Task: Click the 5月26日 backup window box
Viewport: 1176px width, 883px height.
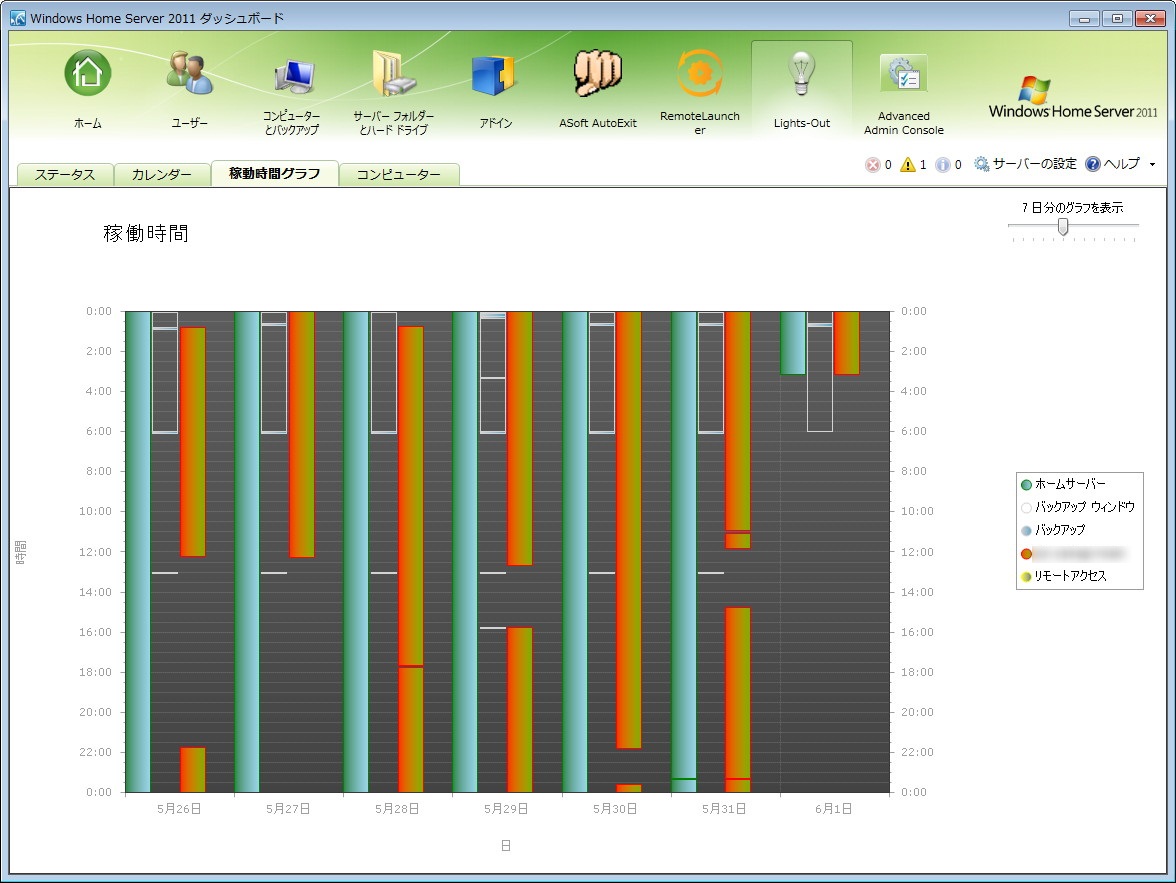Action: (x=165, y=372)
